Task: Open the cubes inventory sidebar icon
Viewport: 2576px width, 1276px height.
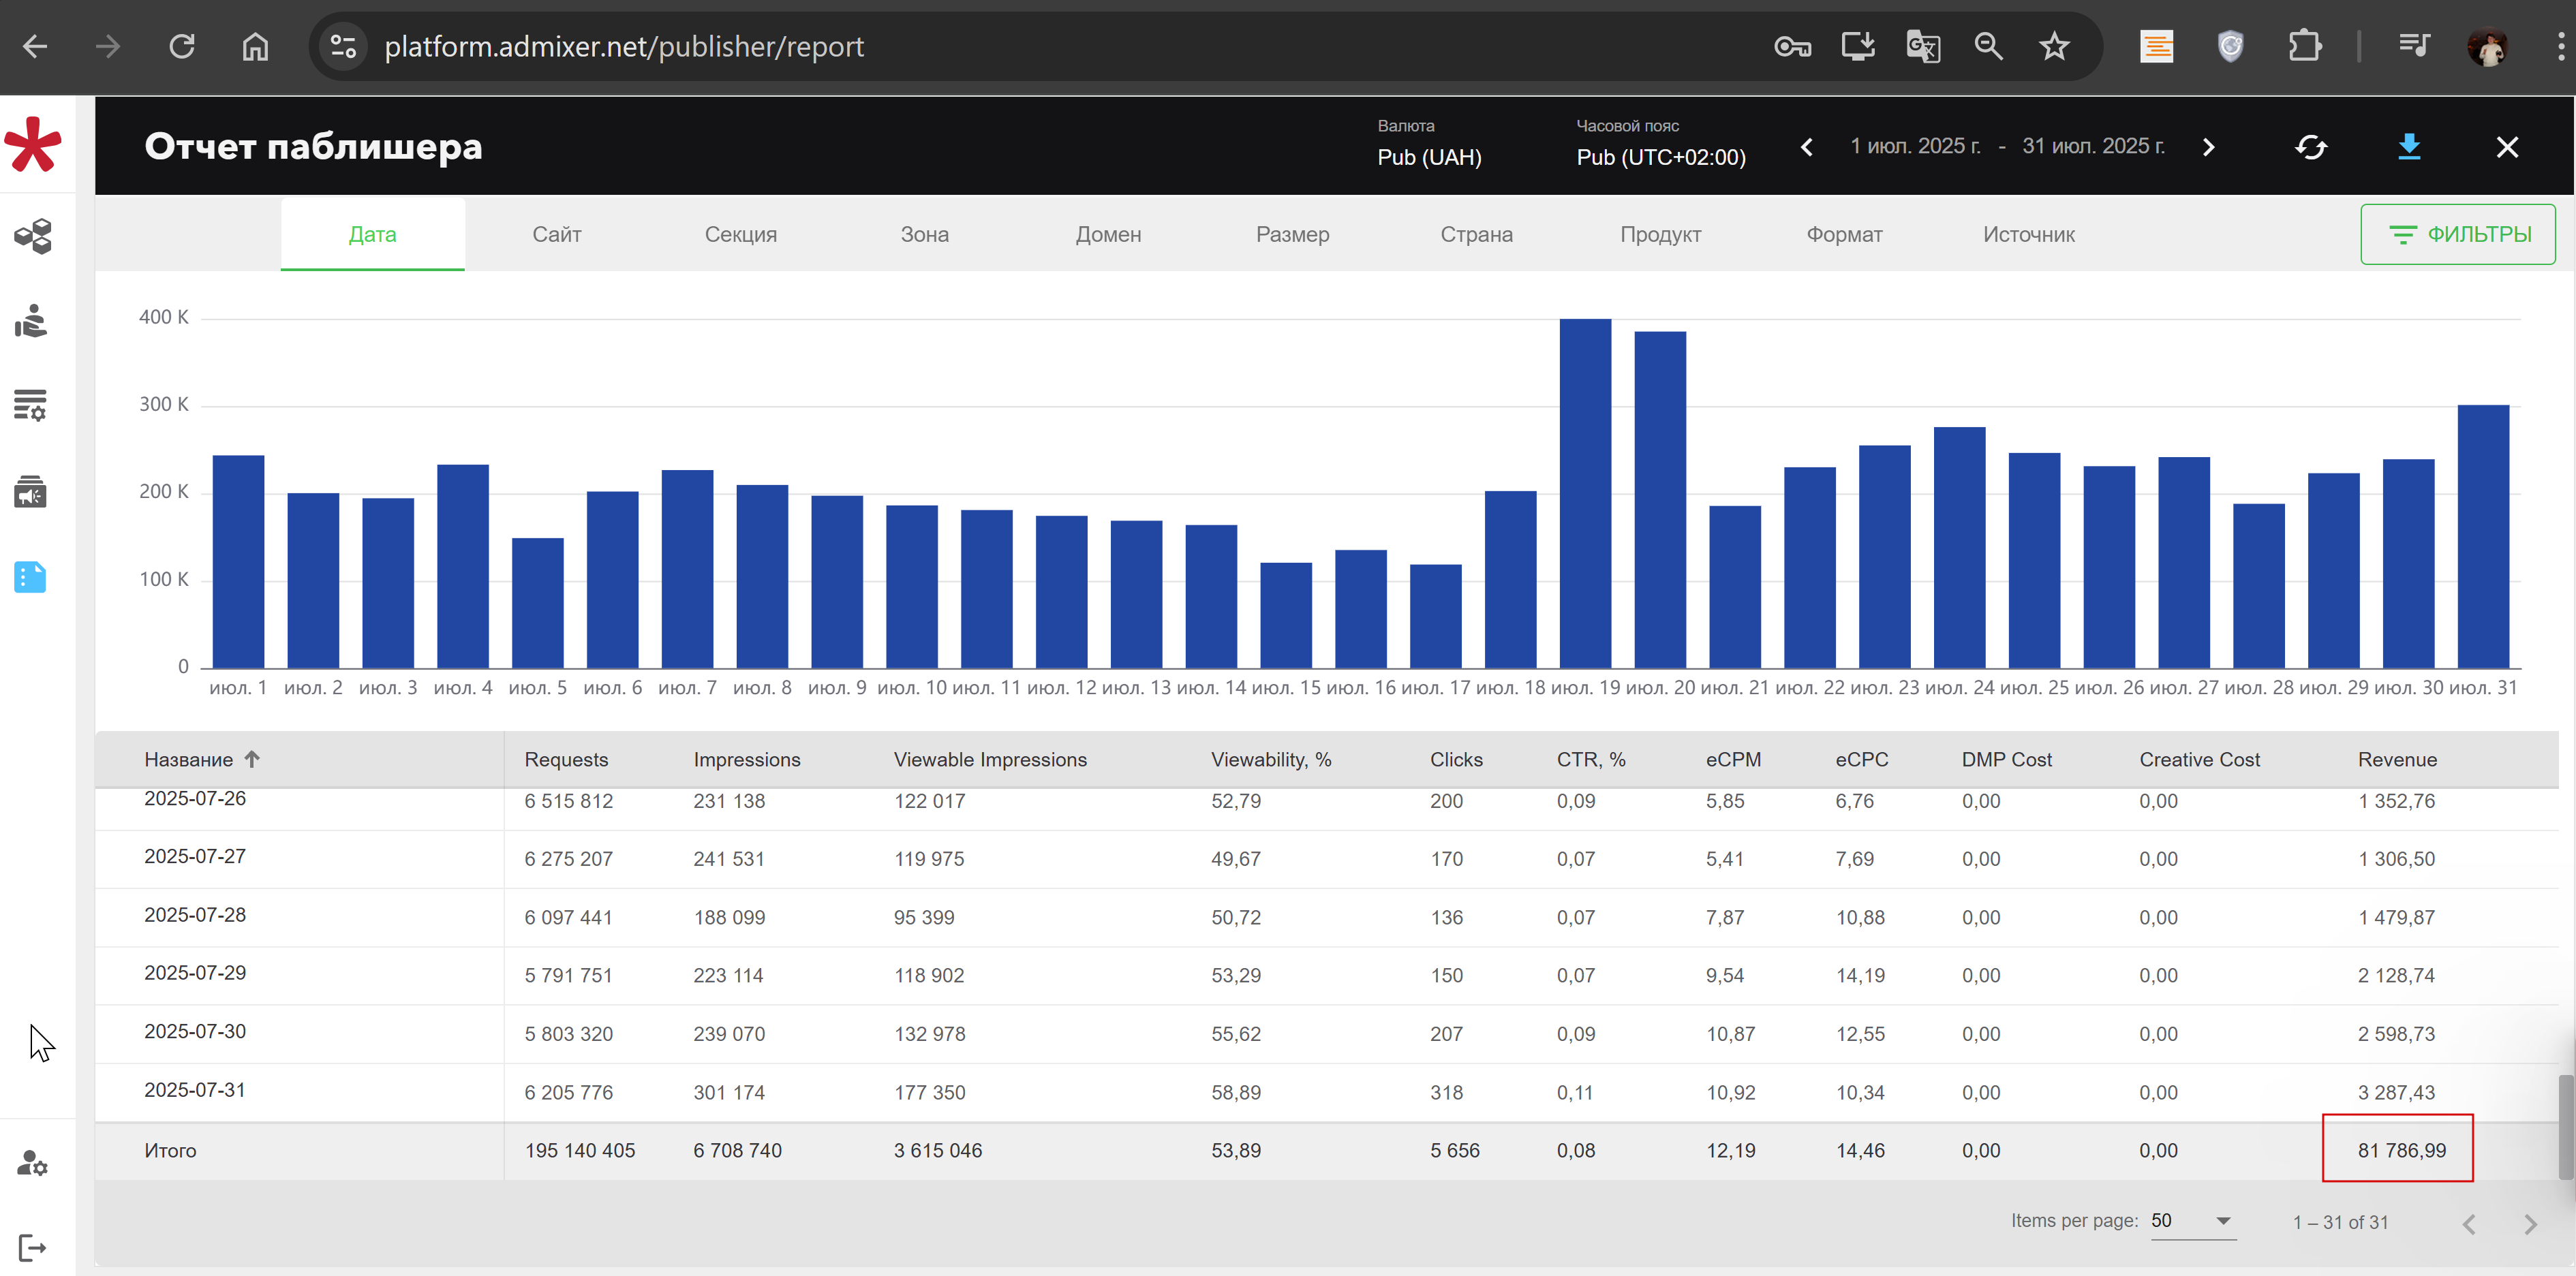Action: click(x=33, y=236)
